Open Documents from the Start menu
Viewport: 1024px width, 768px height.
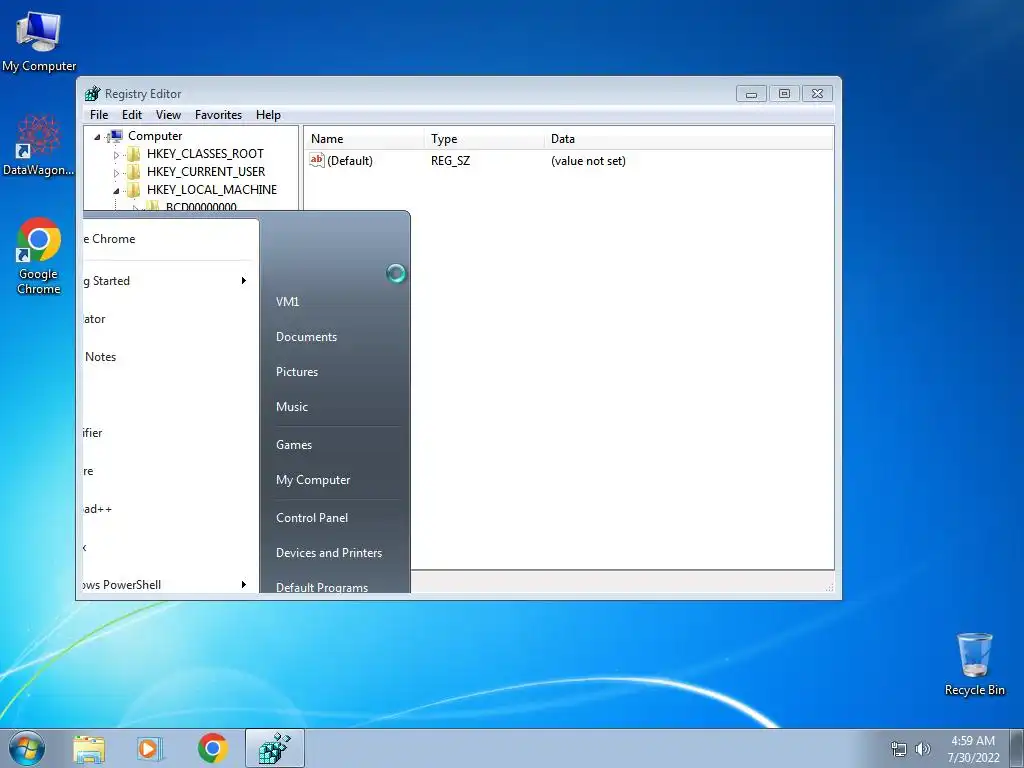(x=306, y=337)
